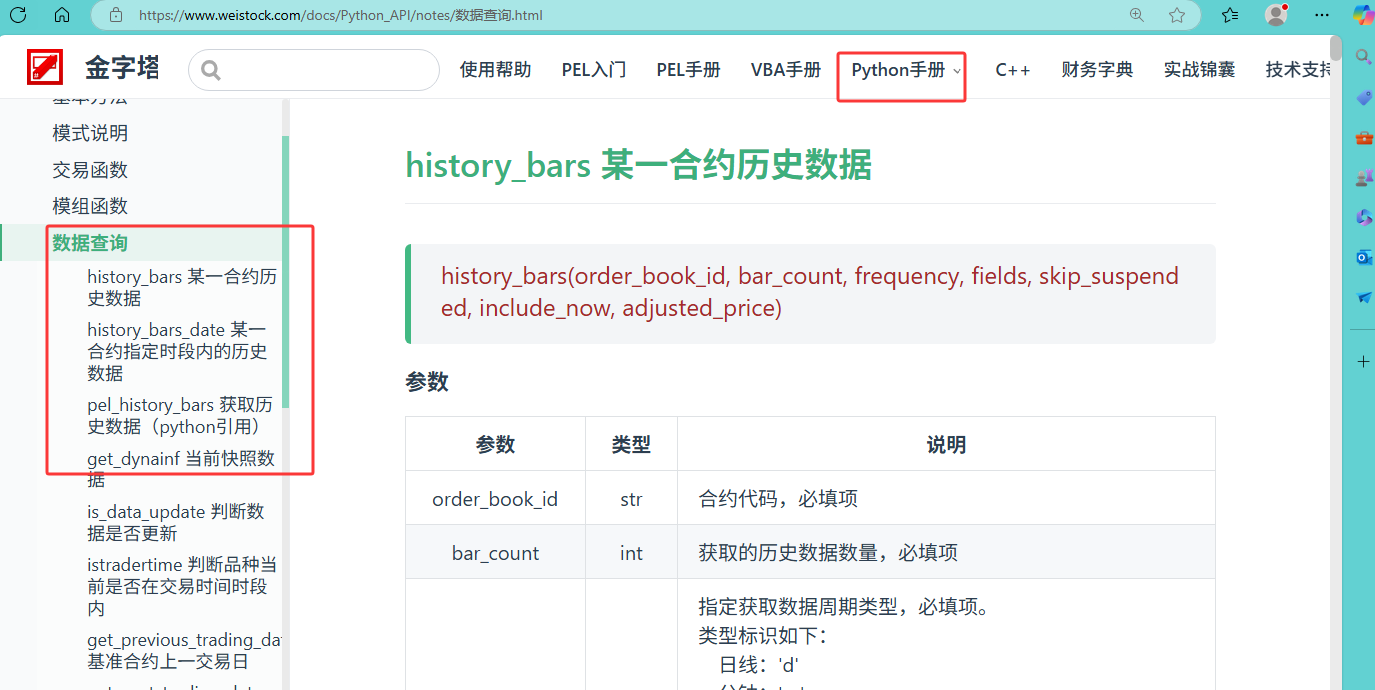The height and width of the screenshot is (690, 1375).
Task: Click the 合约代码，必填项 description cell
Action: (x=946, y=498)
